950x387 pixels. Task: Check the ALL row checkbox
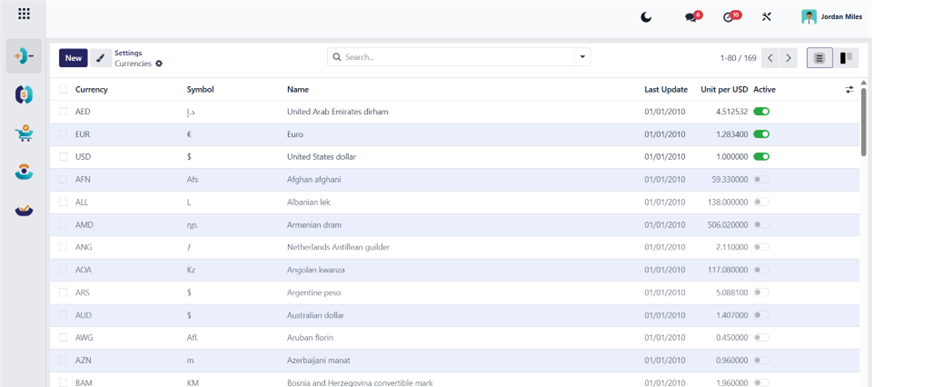click(x=63, y=202)
